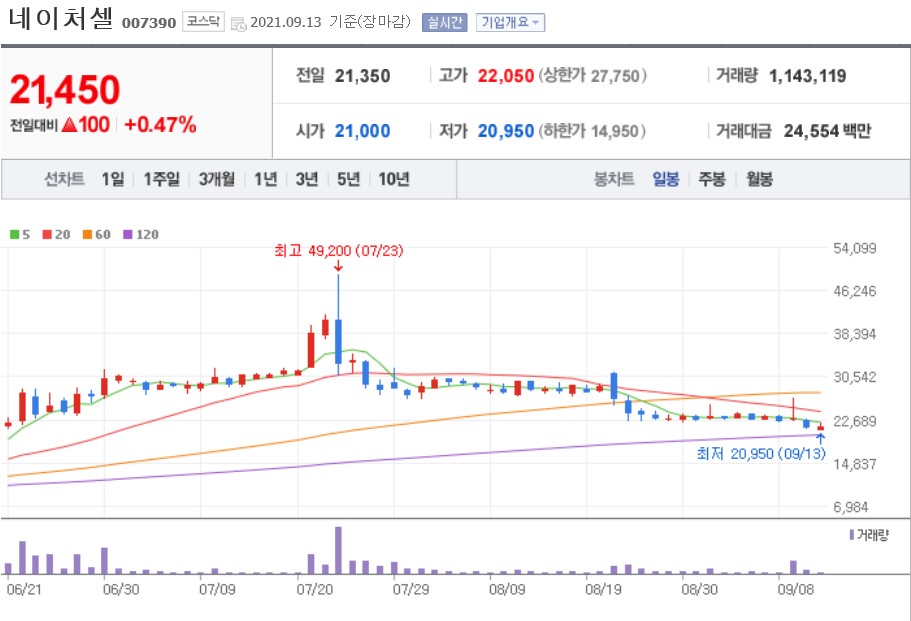Screen dimensions: 911x621
Task: Click the 저가 value 20,950
Action: [x=505, y=131]
